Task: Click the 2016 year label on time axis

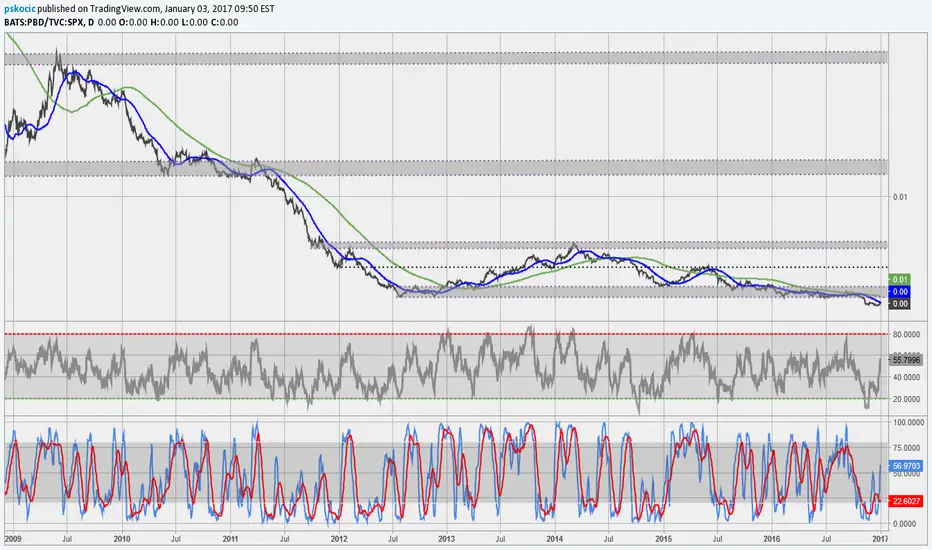Action: [x=772, y=539]
